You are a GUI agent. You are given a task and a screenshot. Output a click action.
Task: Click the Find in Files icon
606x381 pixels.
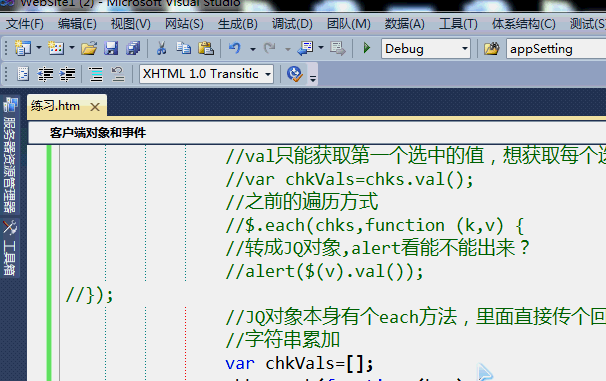click(492, 49)
